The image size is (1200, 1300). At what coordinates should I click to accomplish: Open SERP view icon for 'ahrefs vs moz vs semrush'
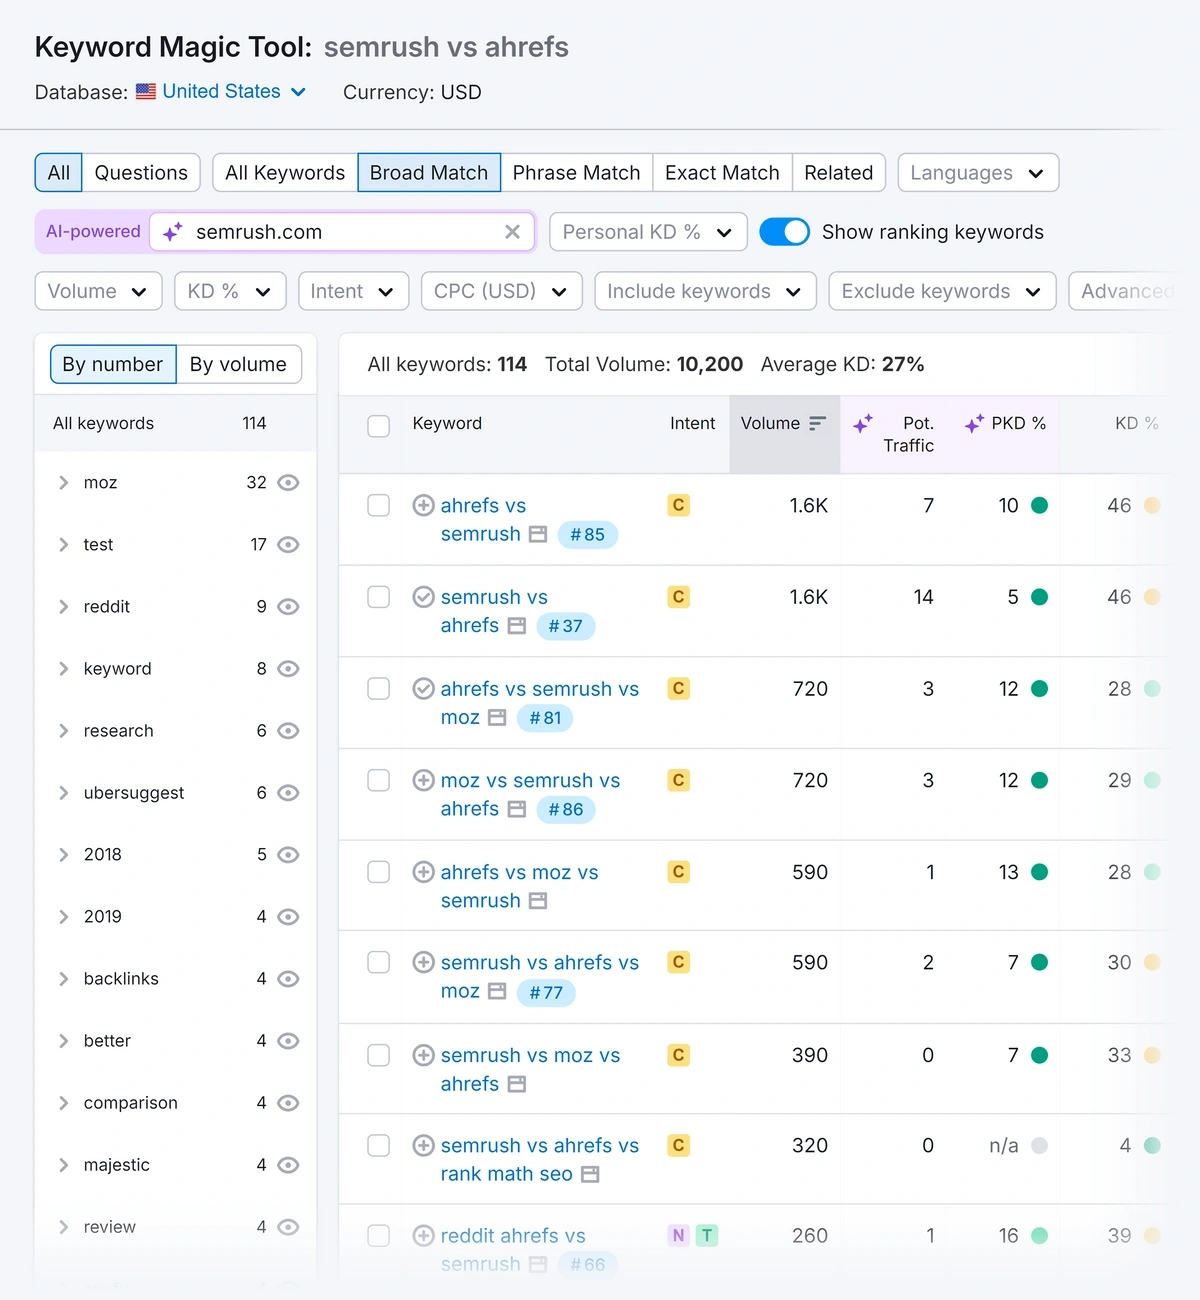coord(538,901)
